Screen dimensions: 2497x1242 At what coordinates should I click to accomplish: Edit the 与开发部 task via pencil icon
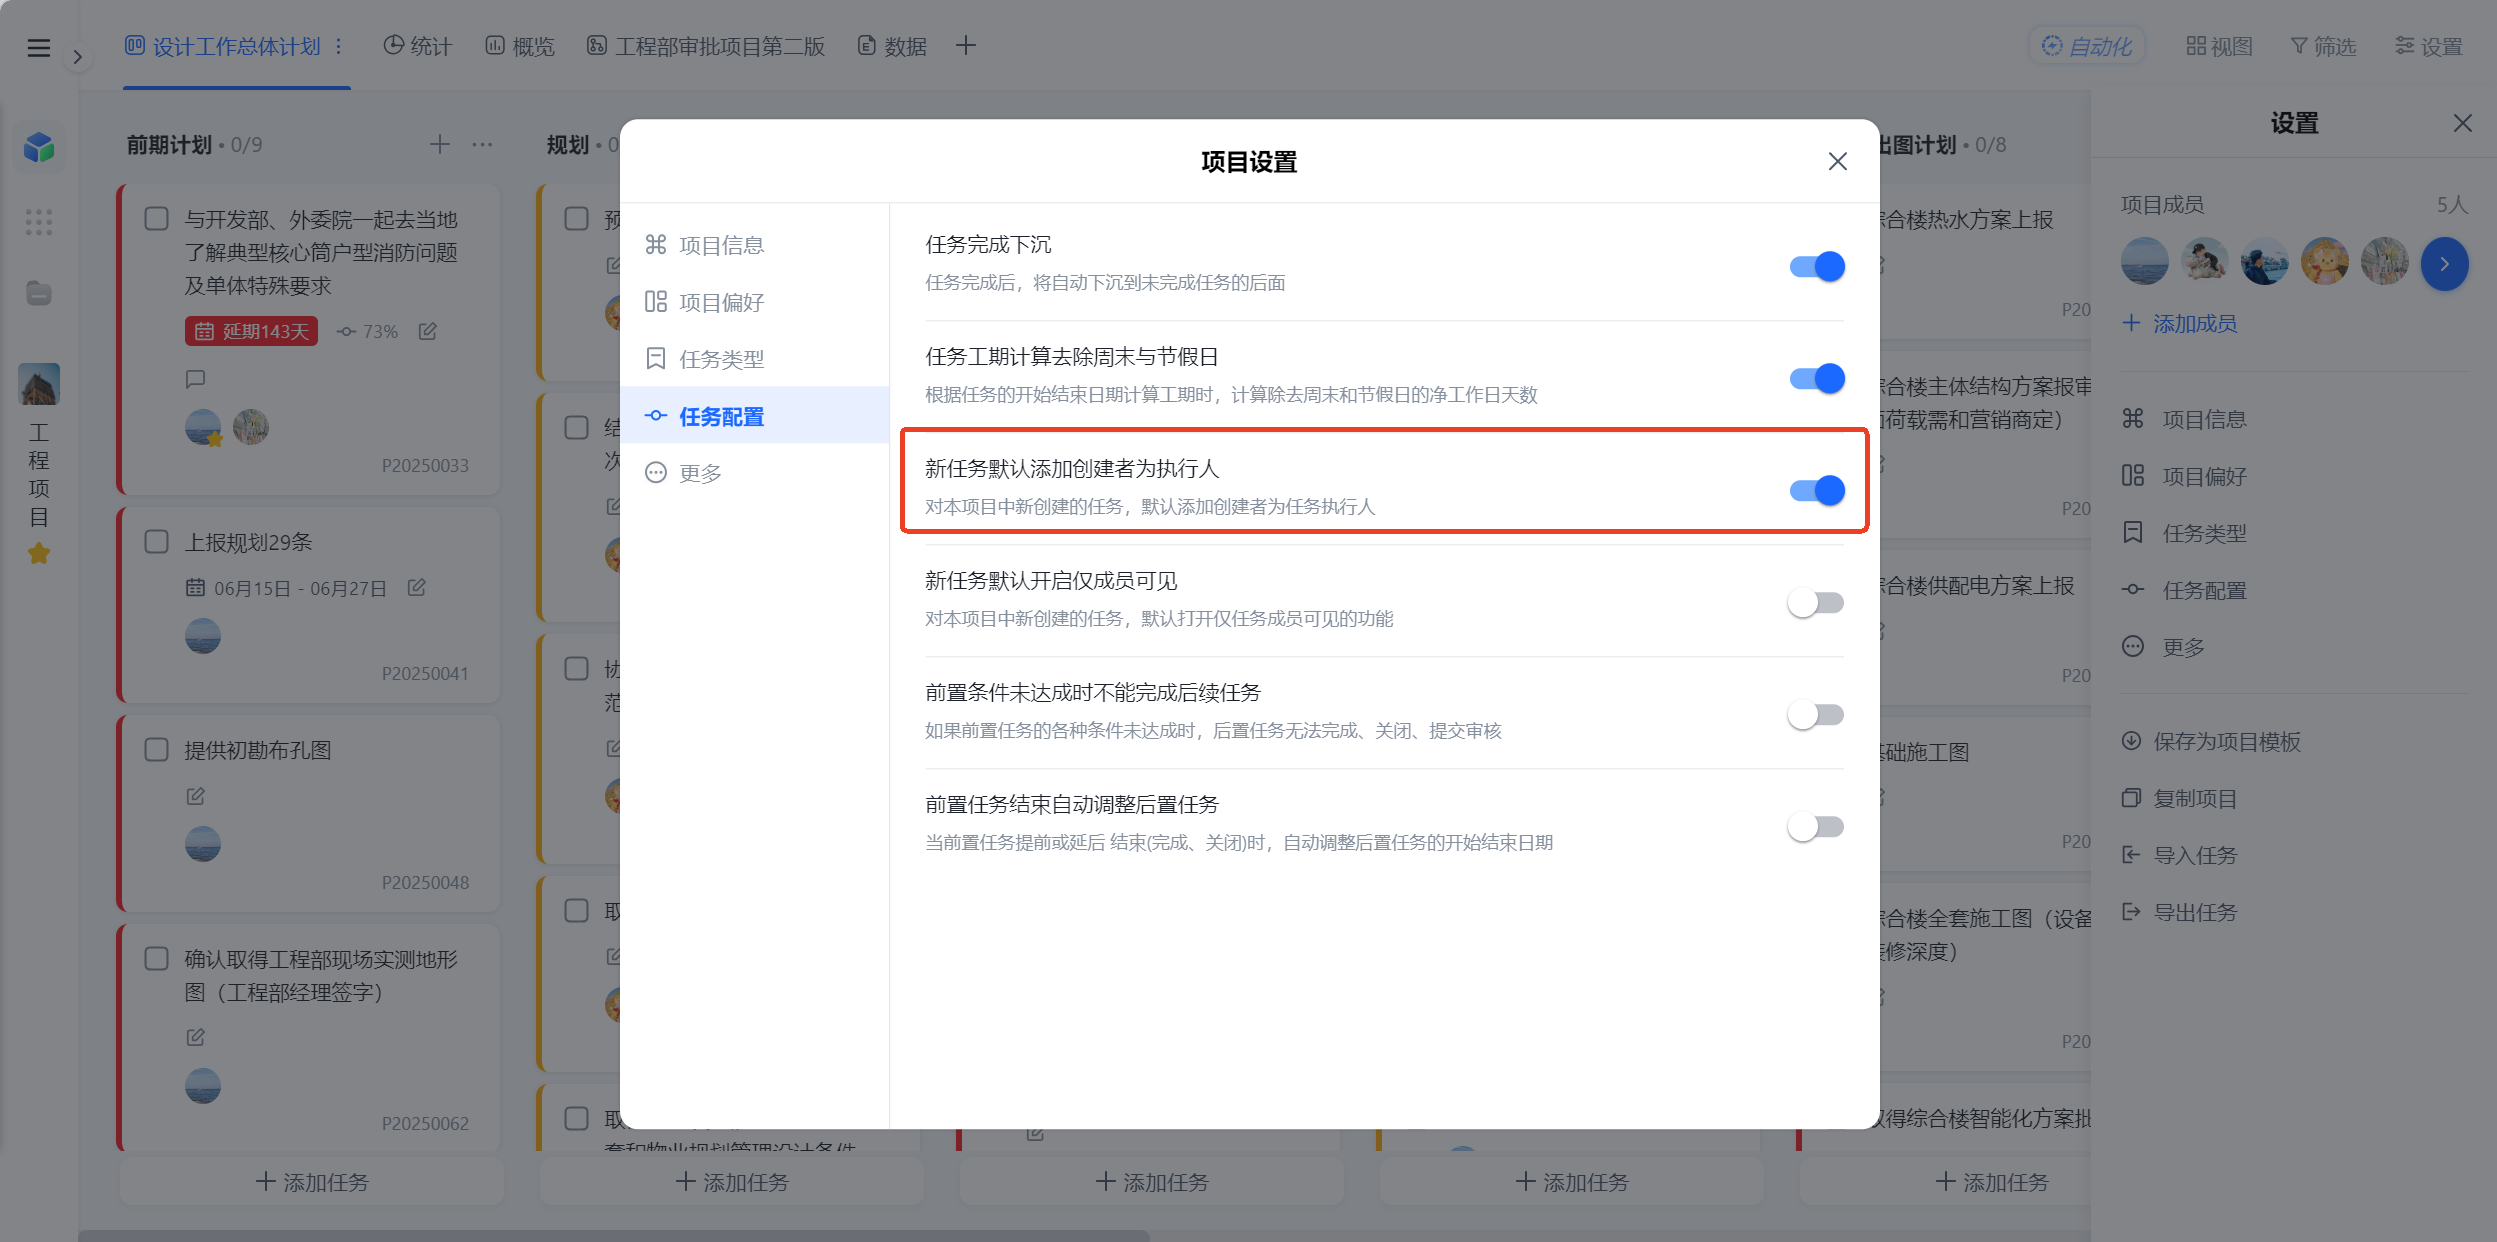[x=427, y=331]
